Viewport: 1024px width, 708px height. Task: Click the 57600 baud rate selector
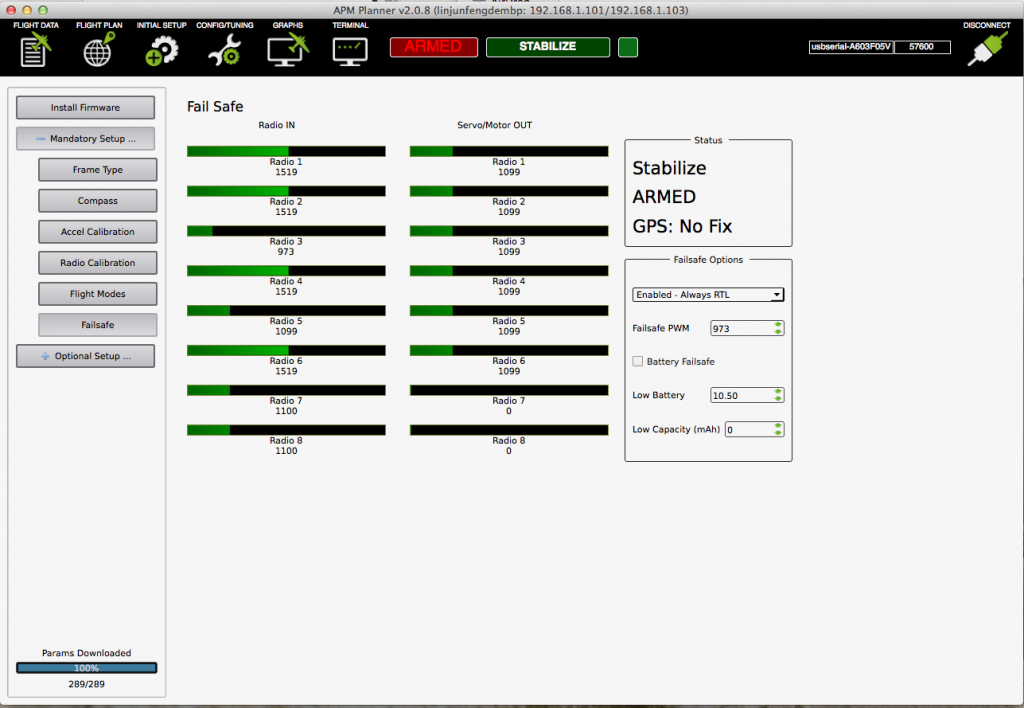tap(921, 47)
